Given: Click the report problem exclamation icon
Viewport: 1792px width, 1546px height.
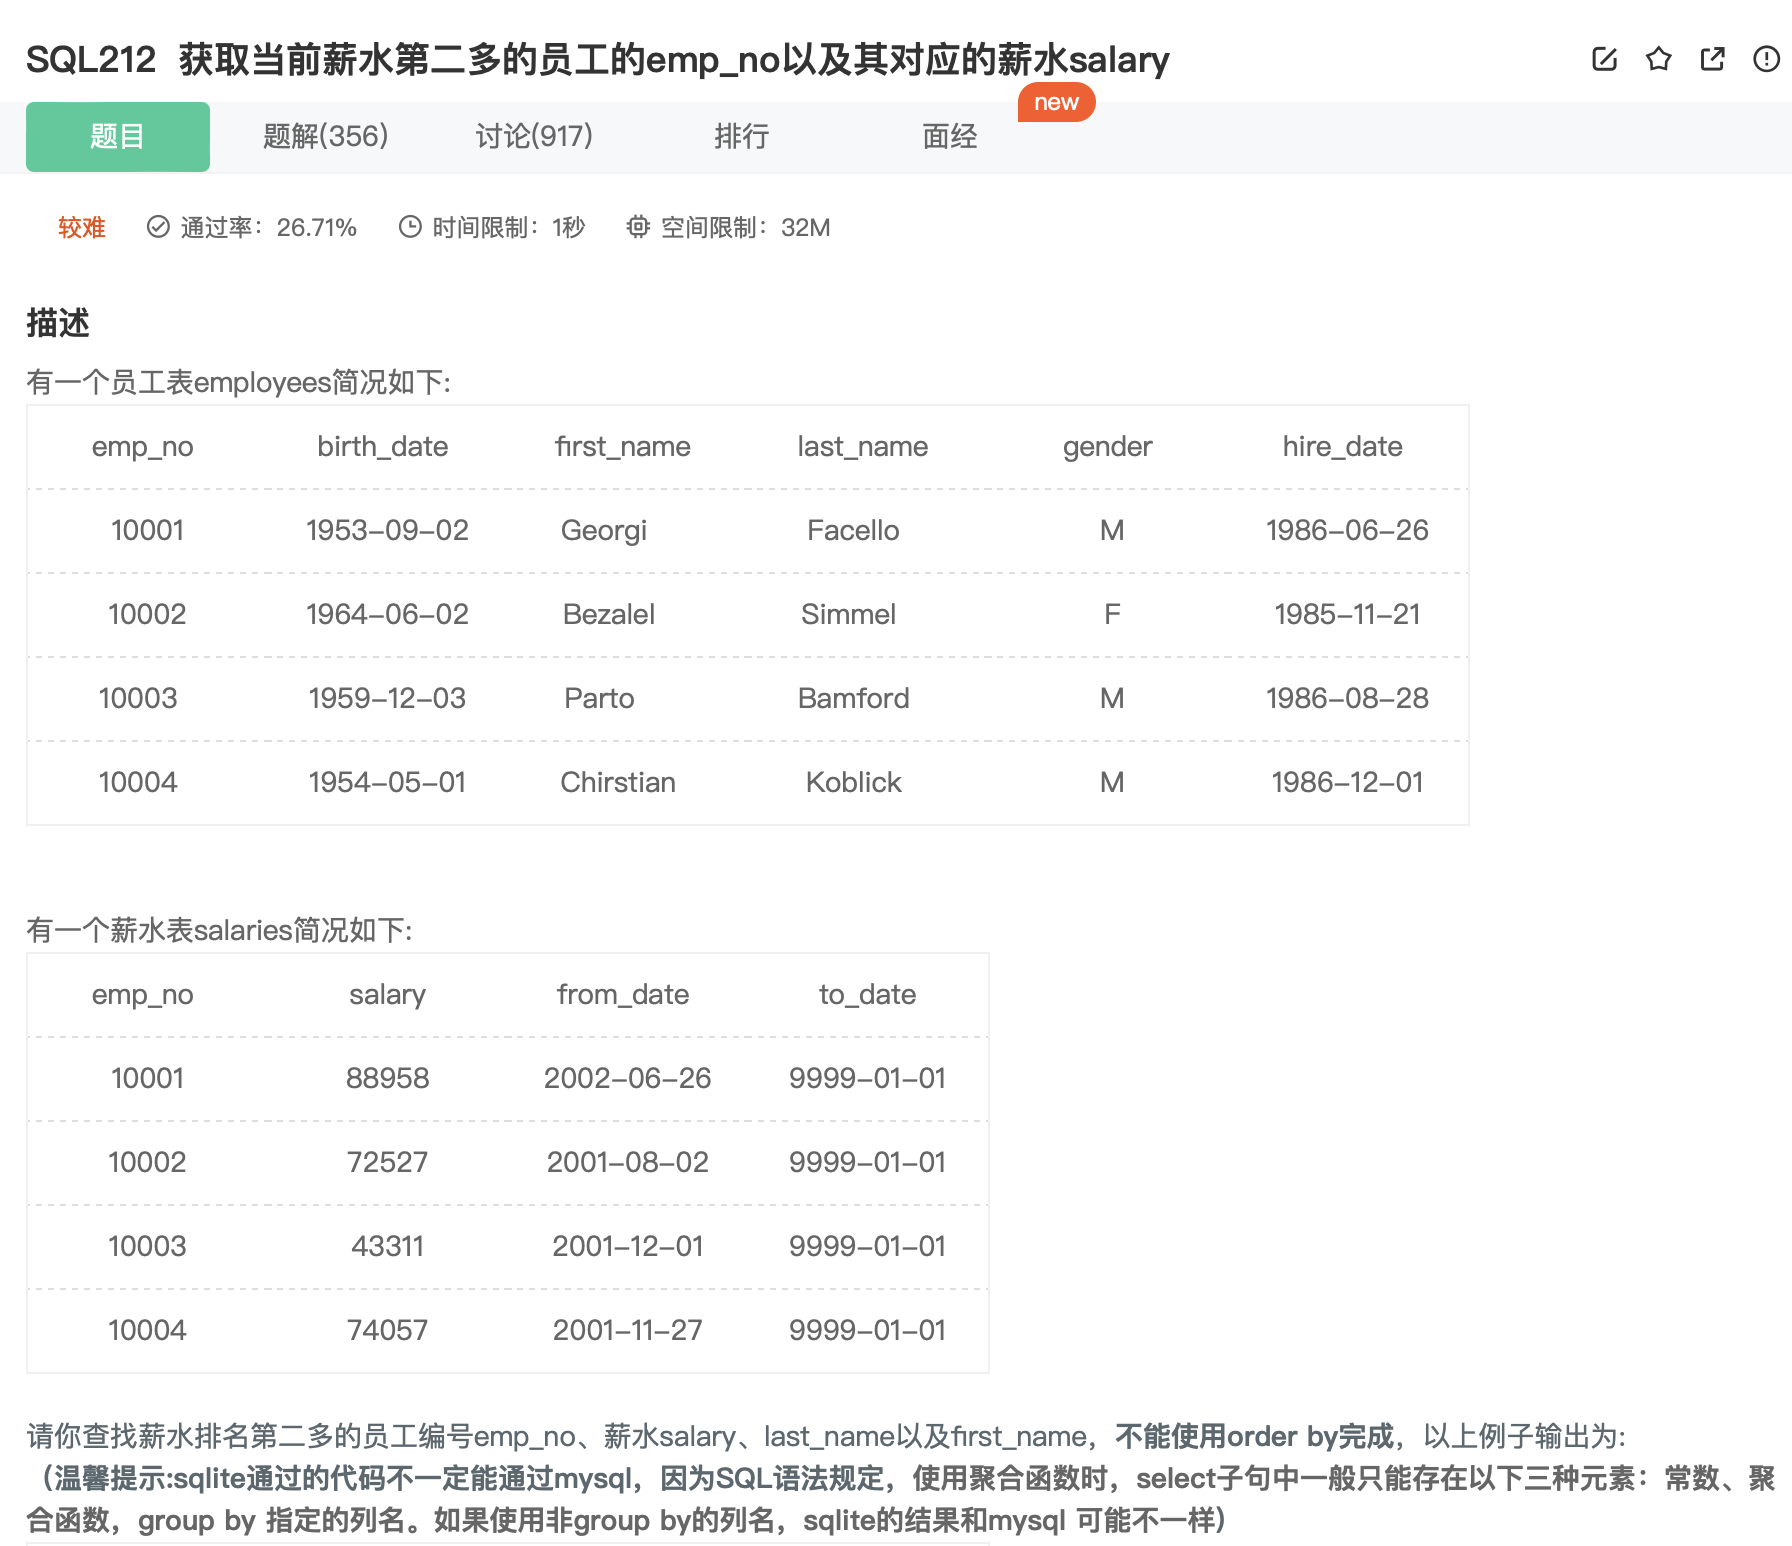Looking at the screenshot, I should coord(1766,59).
